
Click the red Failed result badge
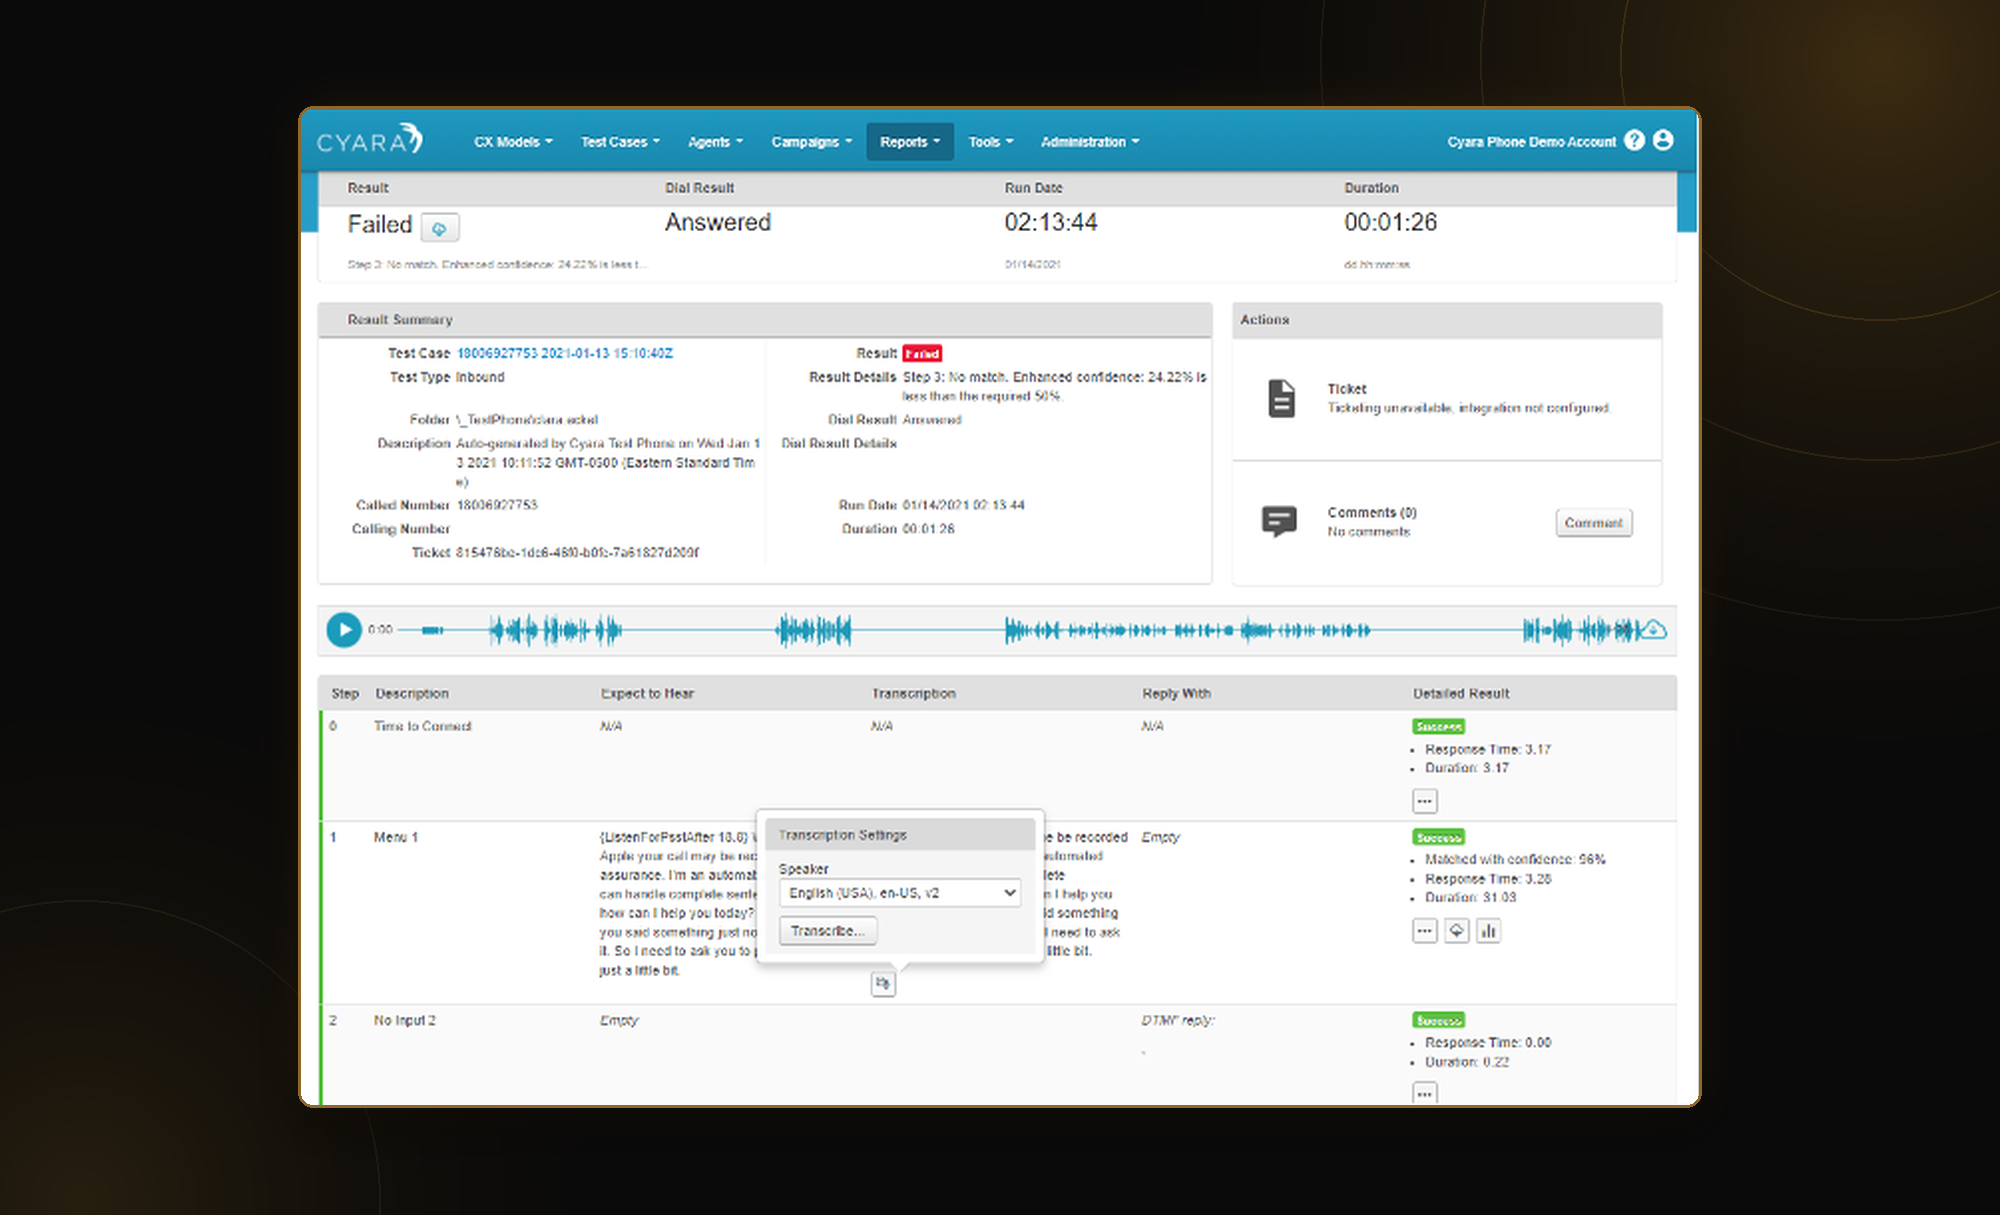922,353
